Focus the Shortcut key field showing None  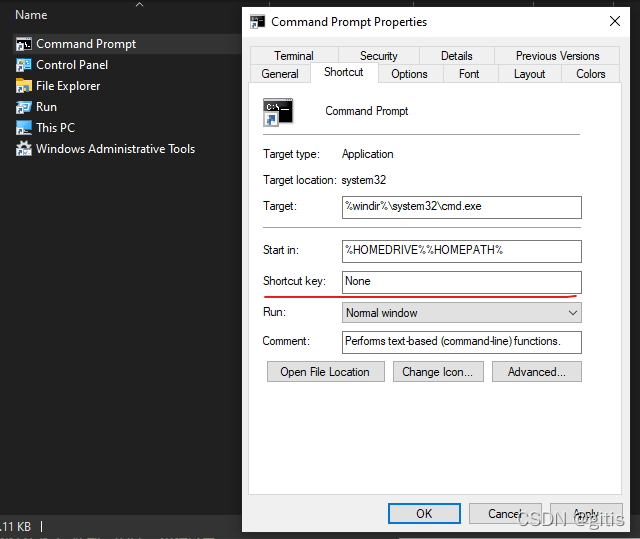(462, 282)
